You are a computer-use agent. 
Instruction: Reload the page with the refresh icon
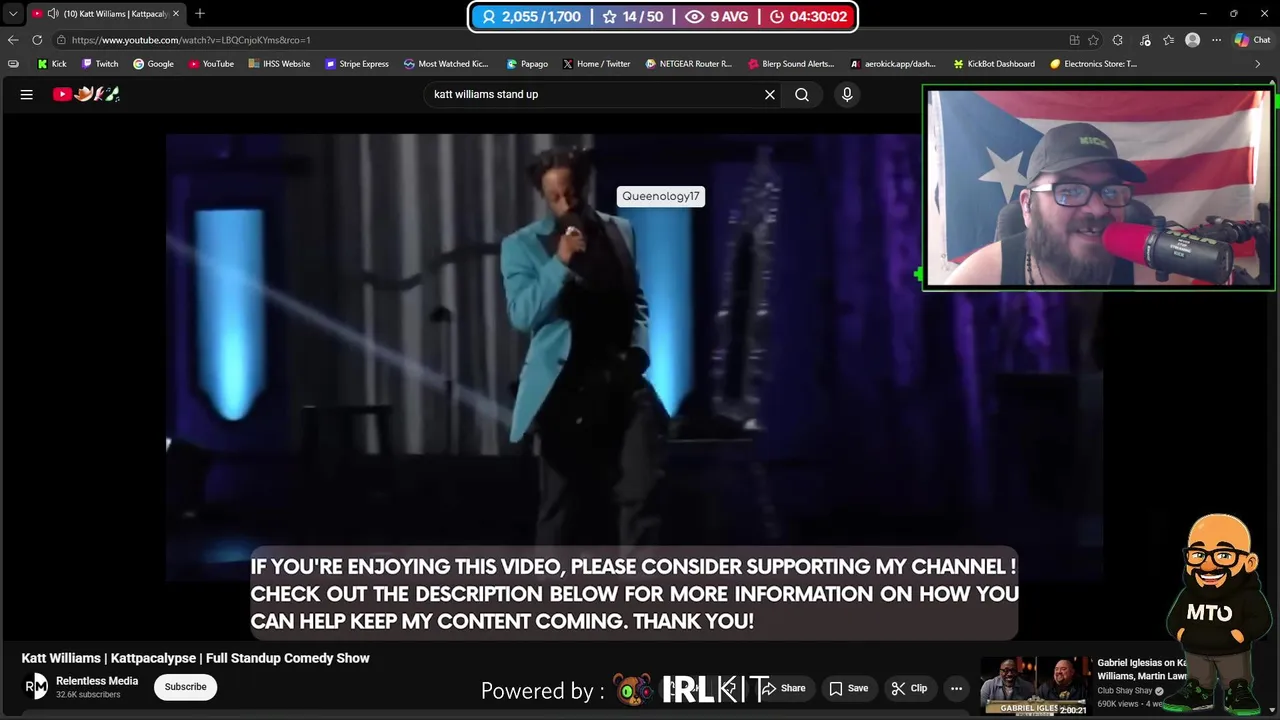click(37, 40)
